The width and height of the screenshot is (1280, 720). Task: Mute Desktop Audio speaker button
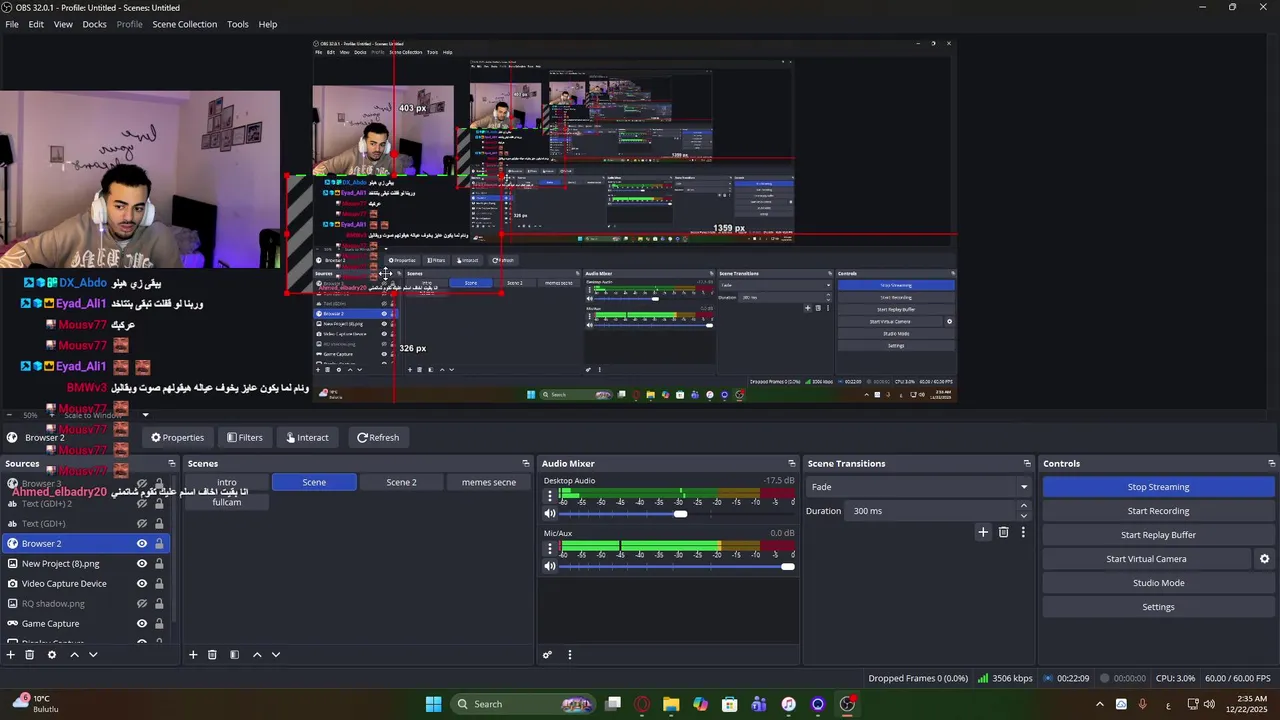click(x=549, y=514)
